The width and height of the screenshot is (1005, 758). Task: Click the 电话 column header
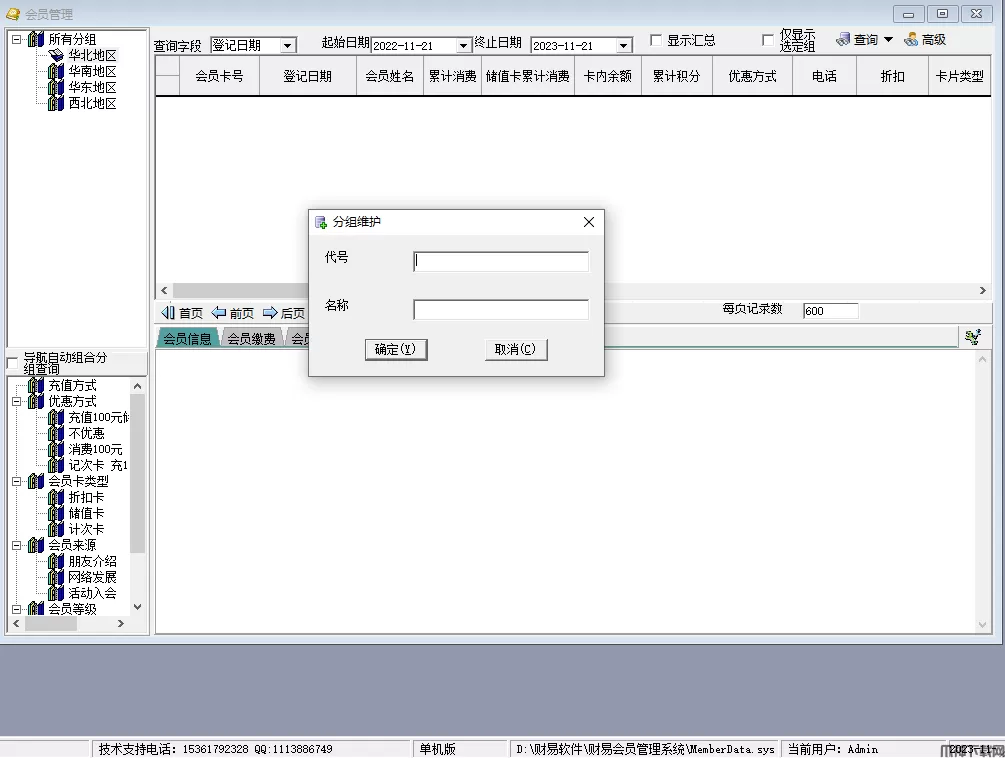[x=824, y=76]
